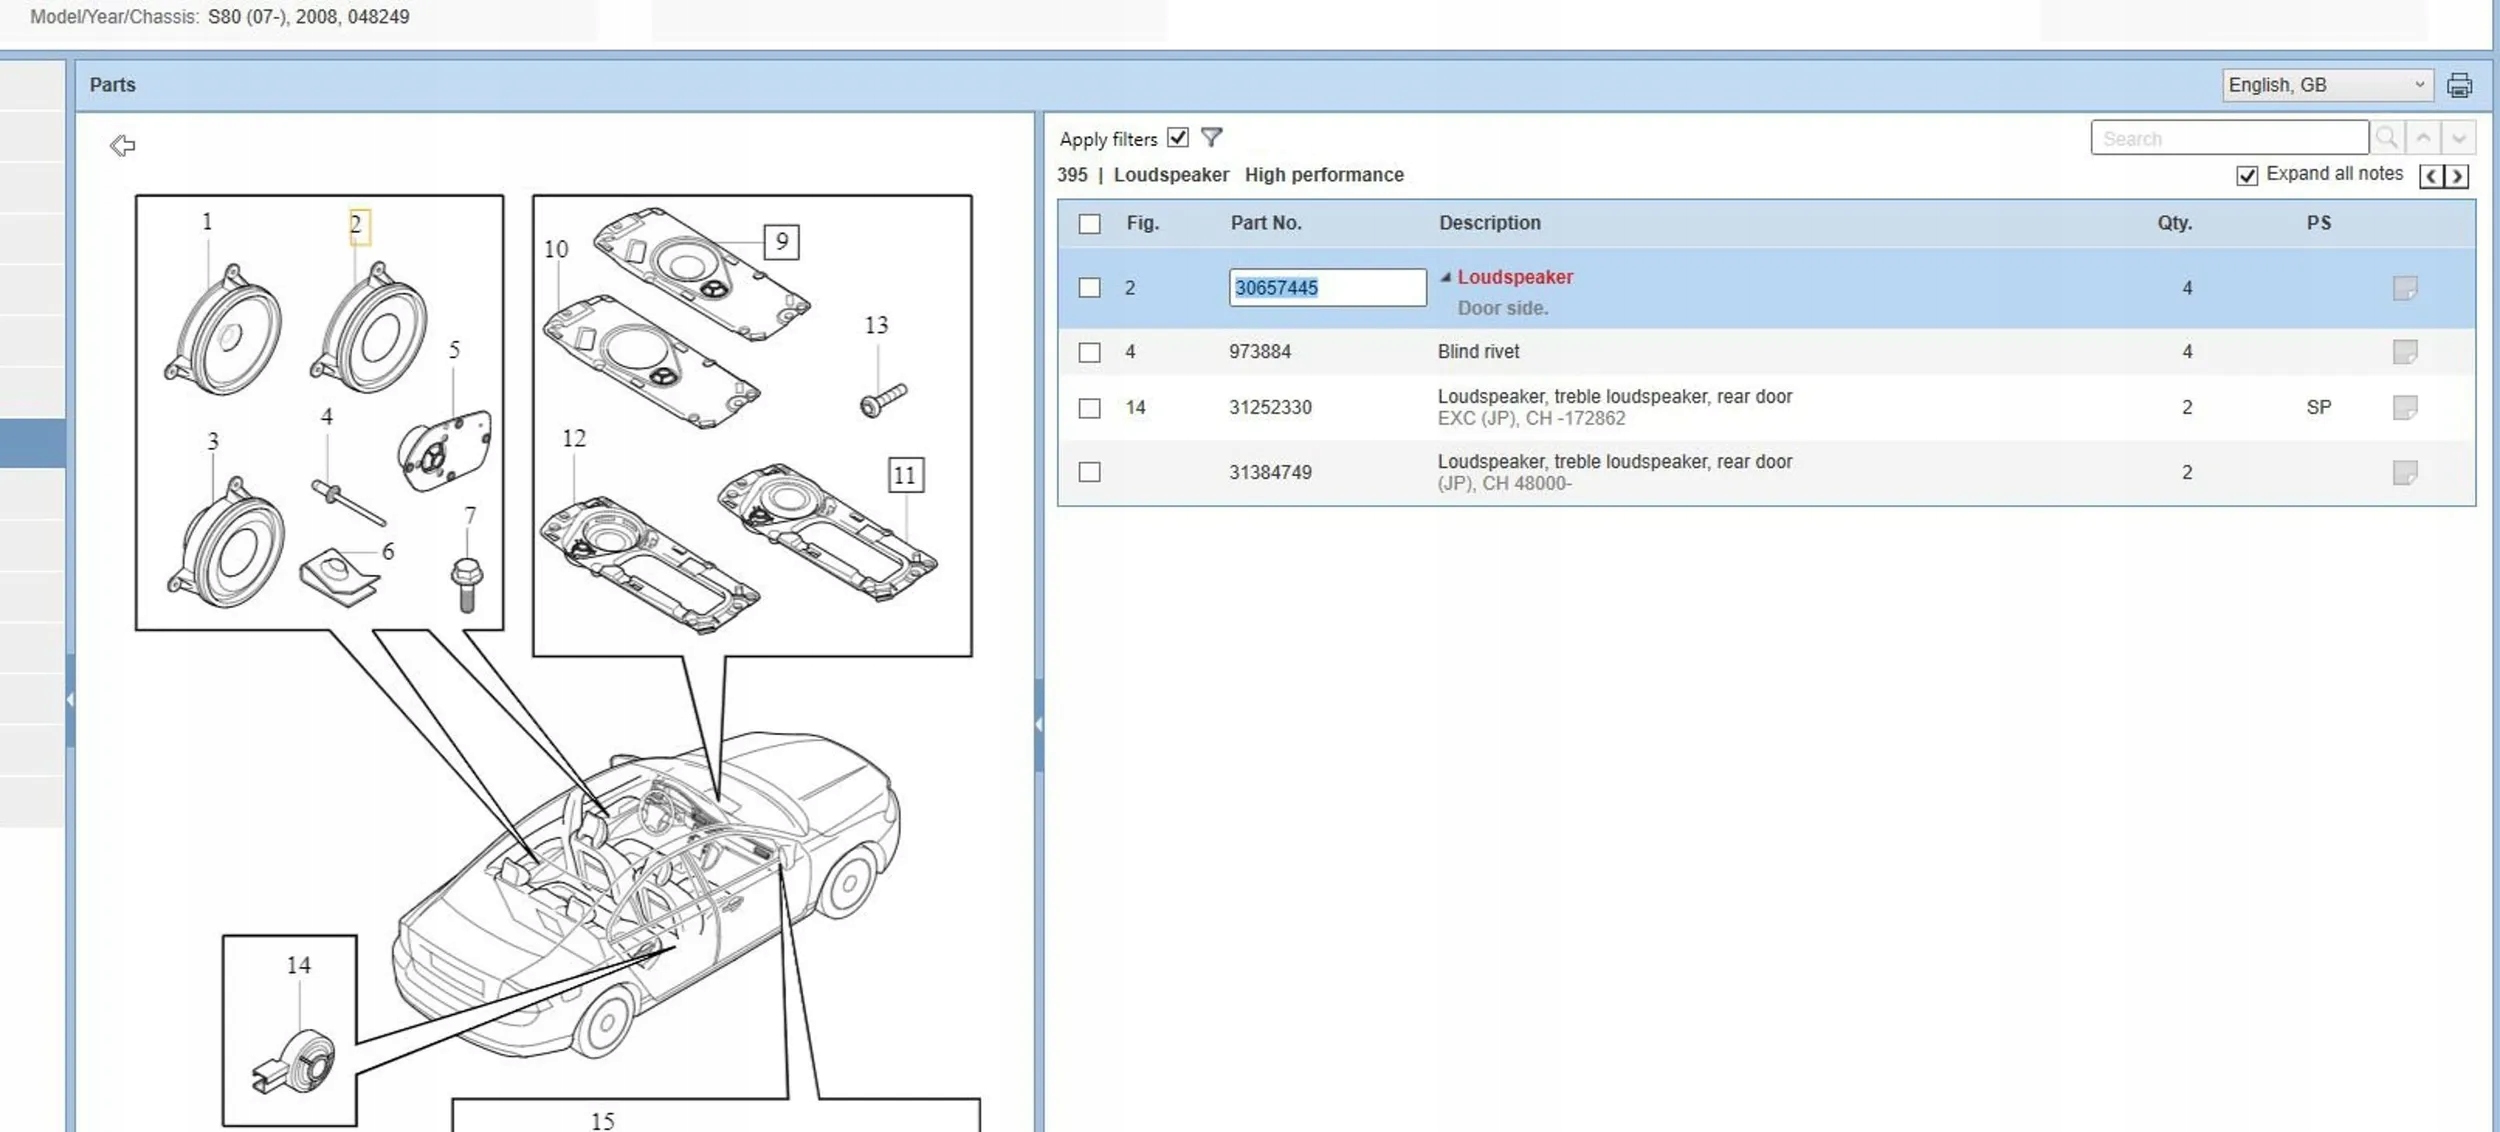The height and width of the screenshot is (1132, 2500).
Task: Go to next parts section arrow
Action: click(x=2456, y=177)
